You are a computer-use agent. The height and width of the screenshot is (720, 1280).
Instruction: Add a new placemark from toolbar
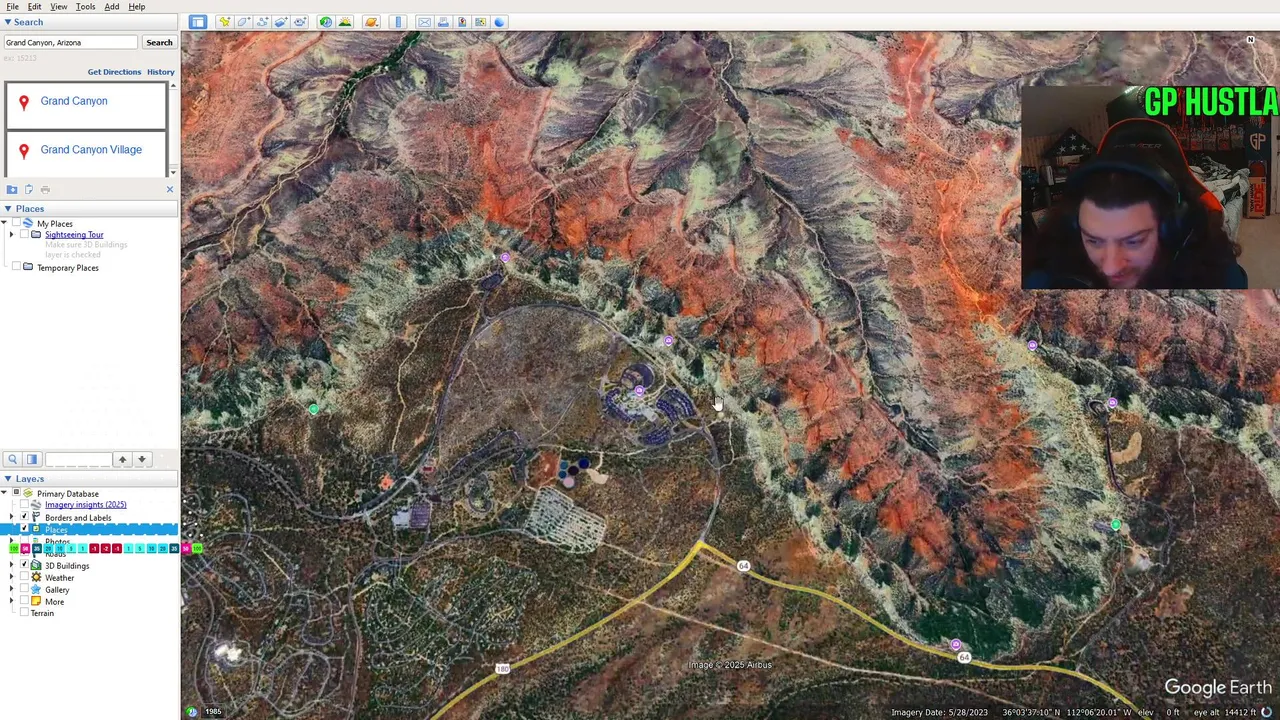click(225, 22)
